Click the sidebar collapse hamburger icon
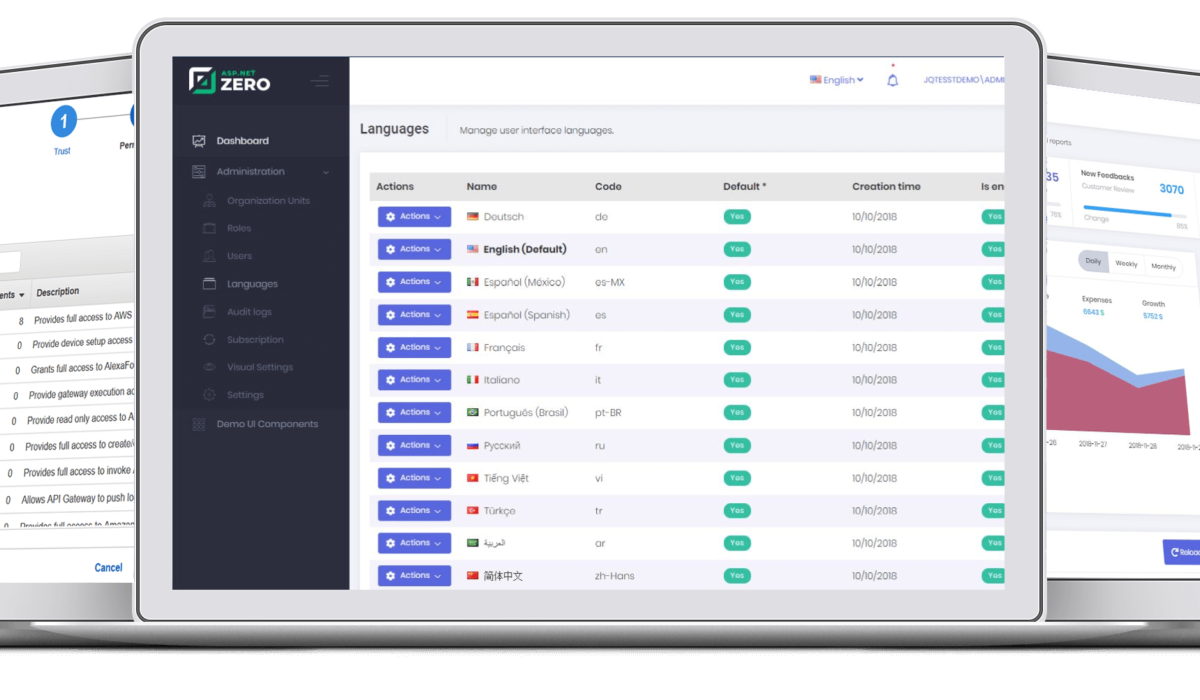 pos(319,81)
